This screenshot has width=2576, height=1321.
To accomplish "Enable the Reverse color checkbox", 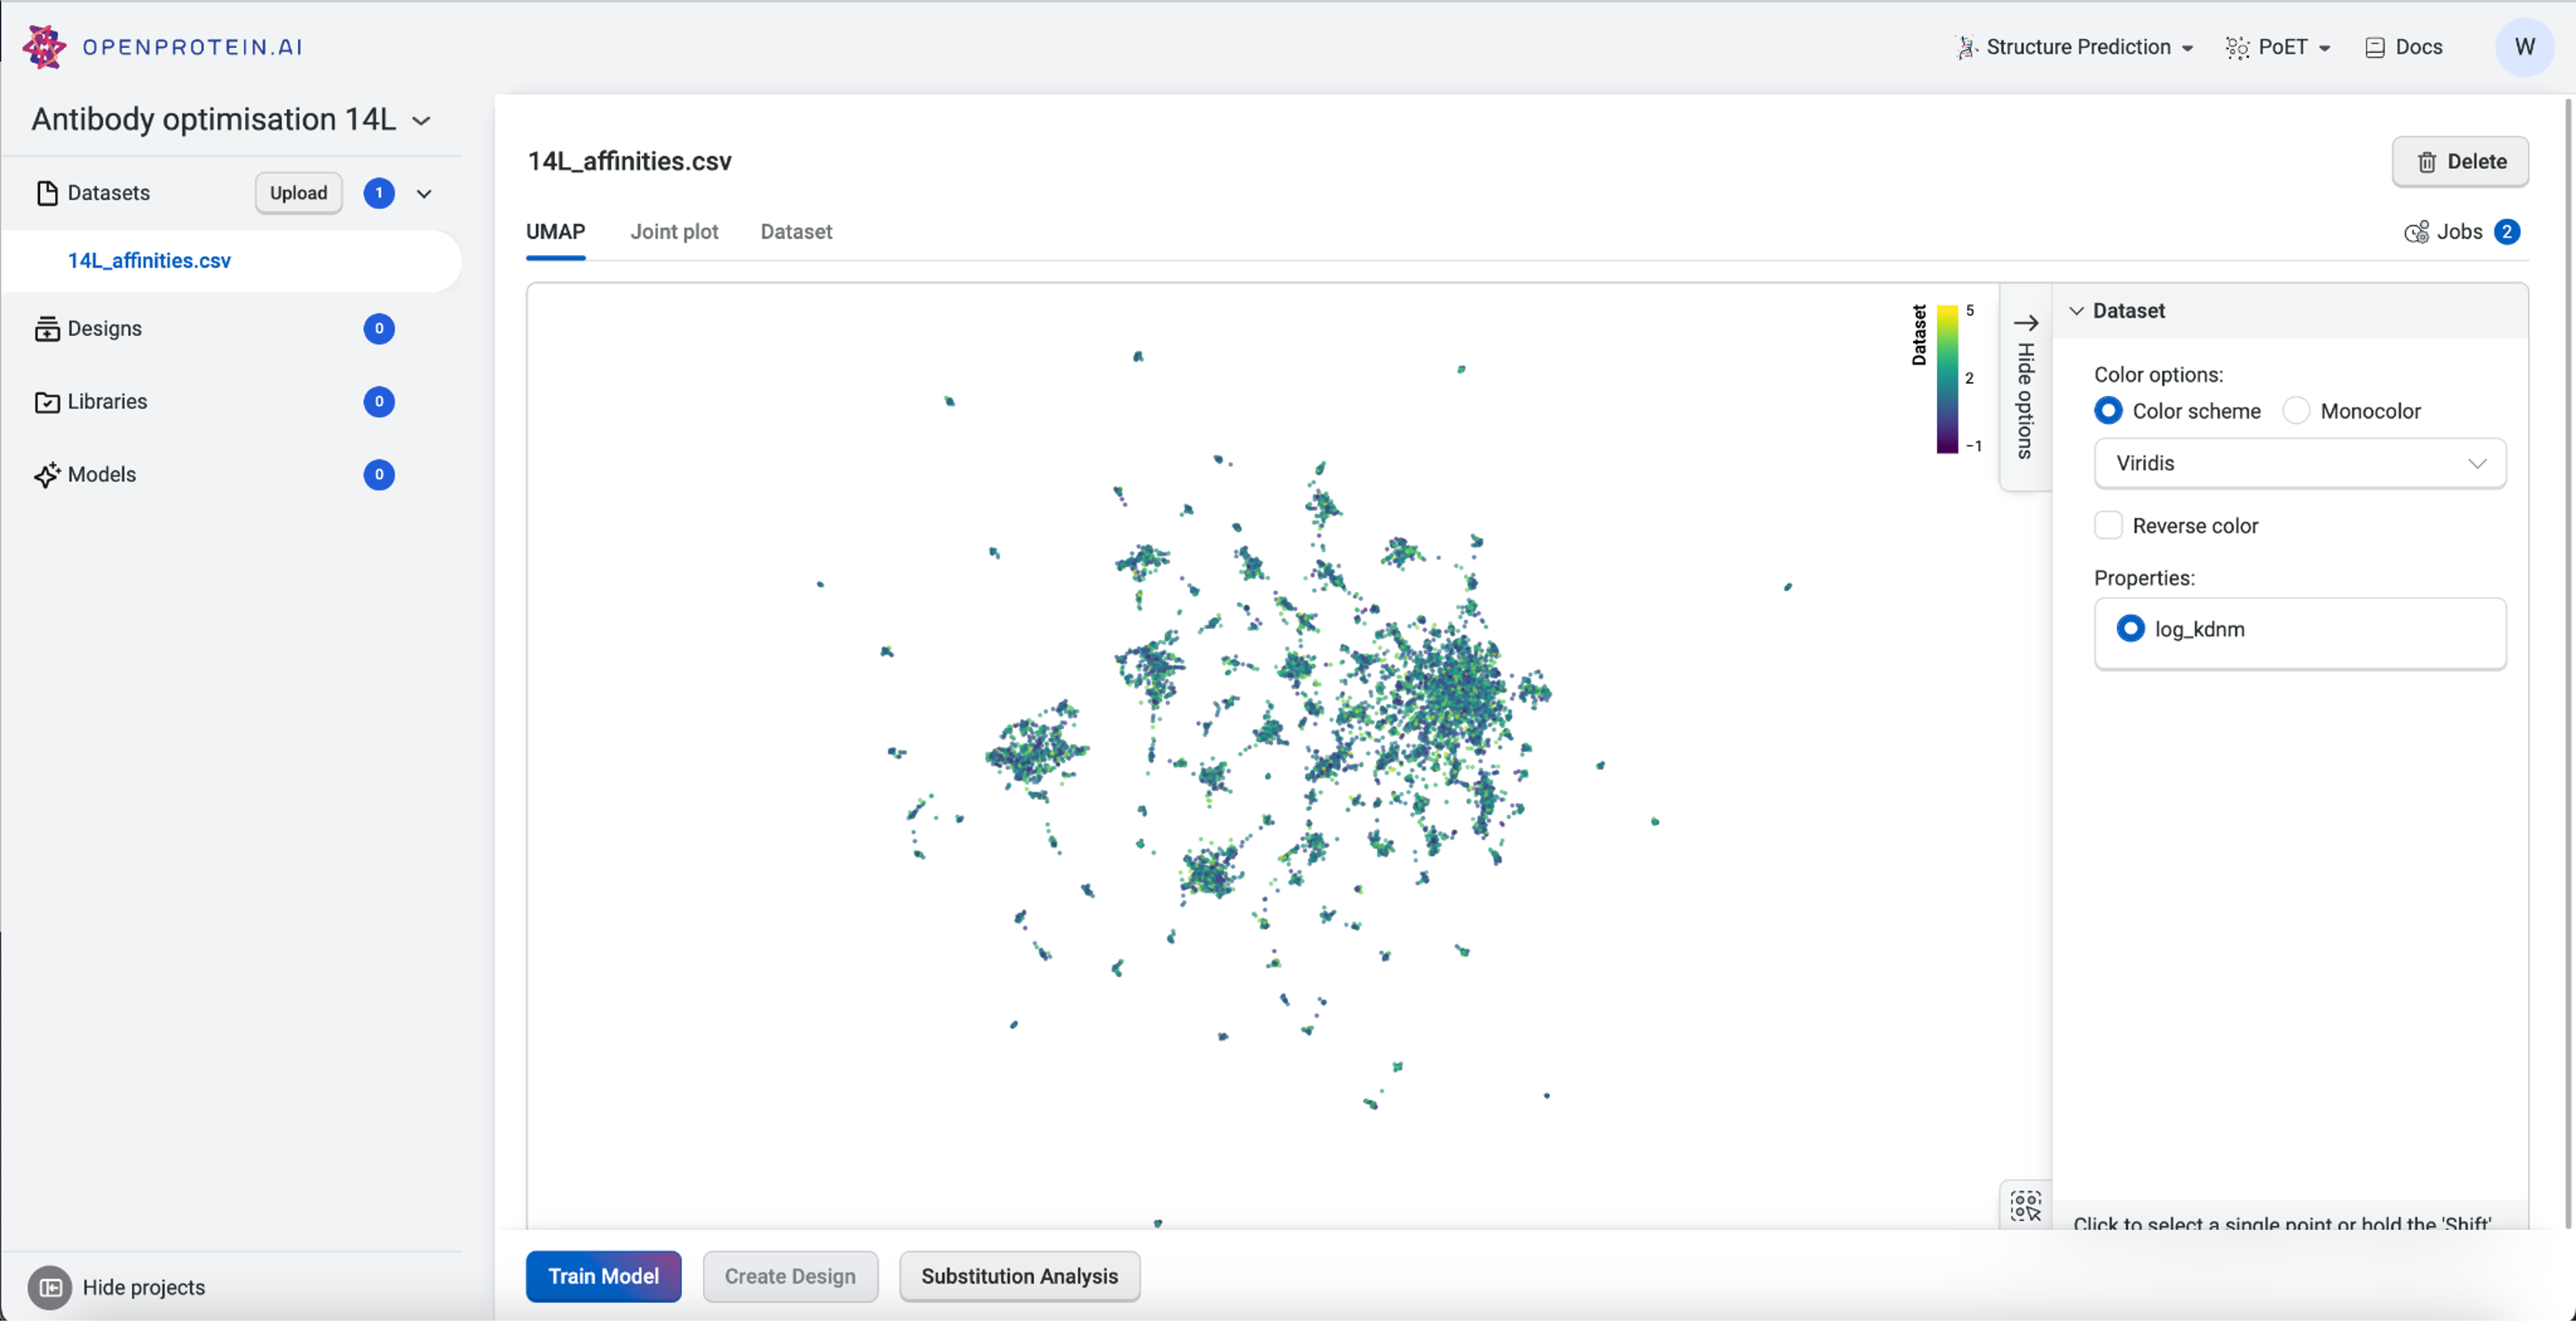I will [2108, 526].
